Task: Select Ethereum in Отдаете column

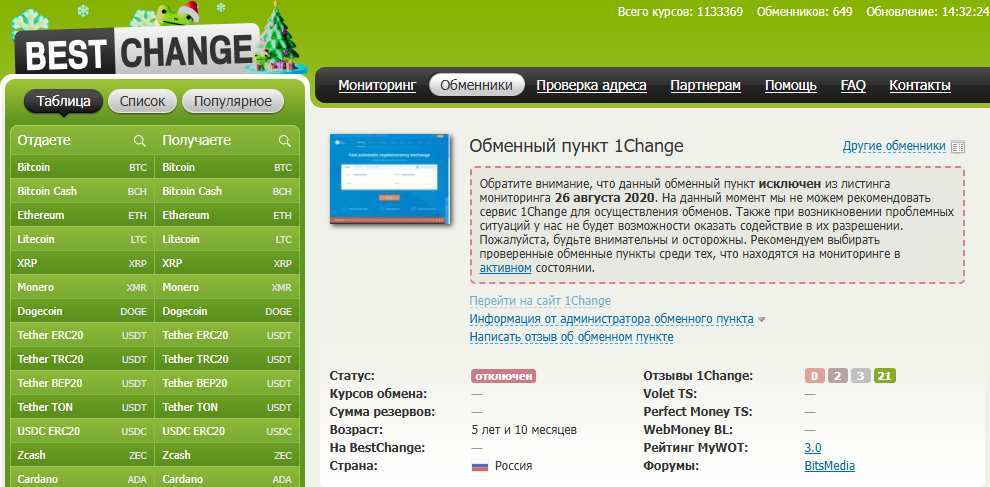Action: [x=82, y=215]
